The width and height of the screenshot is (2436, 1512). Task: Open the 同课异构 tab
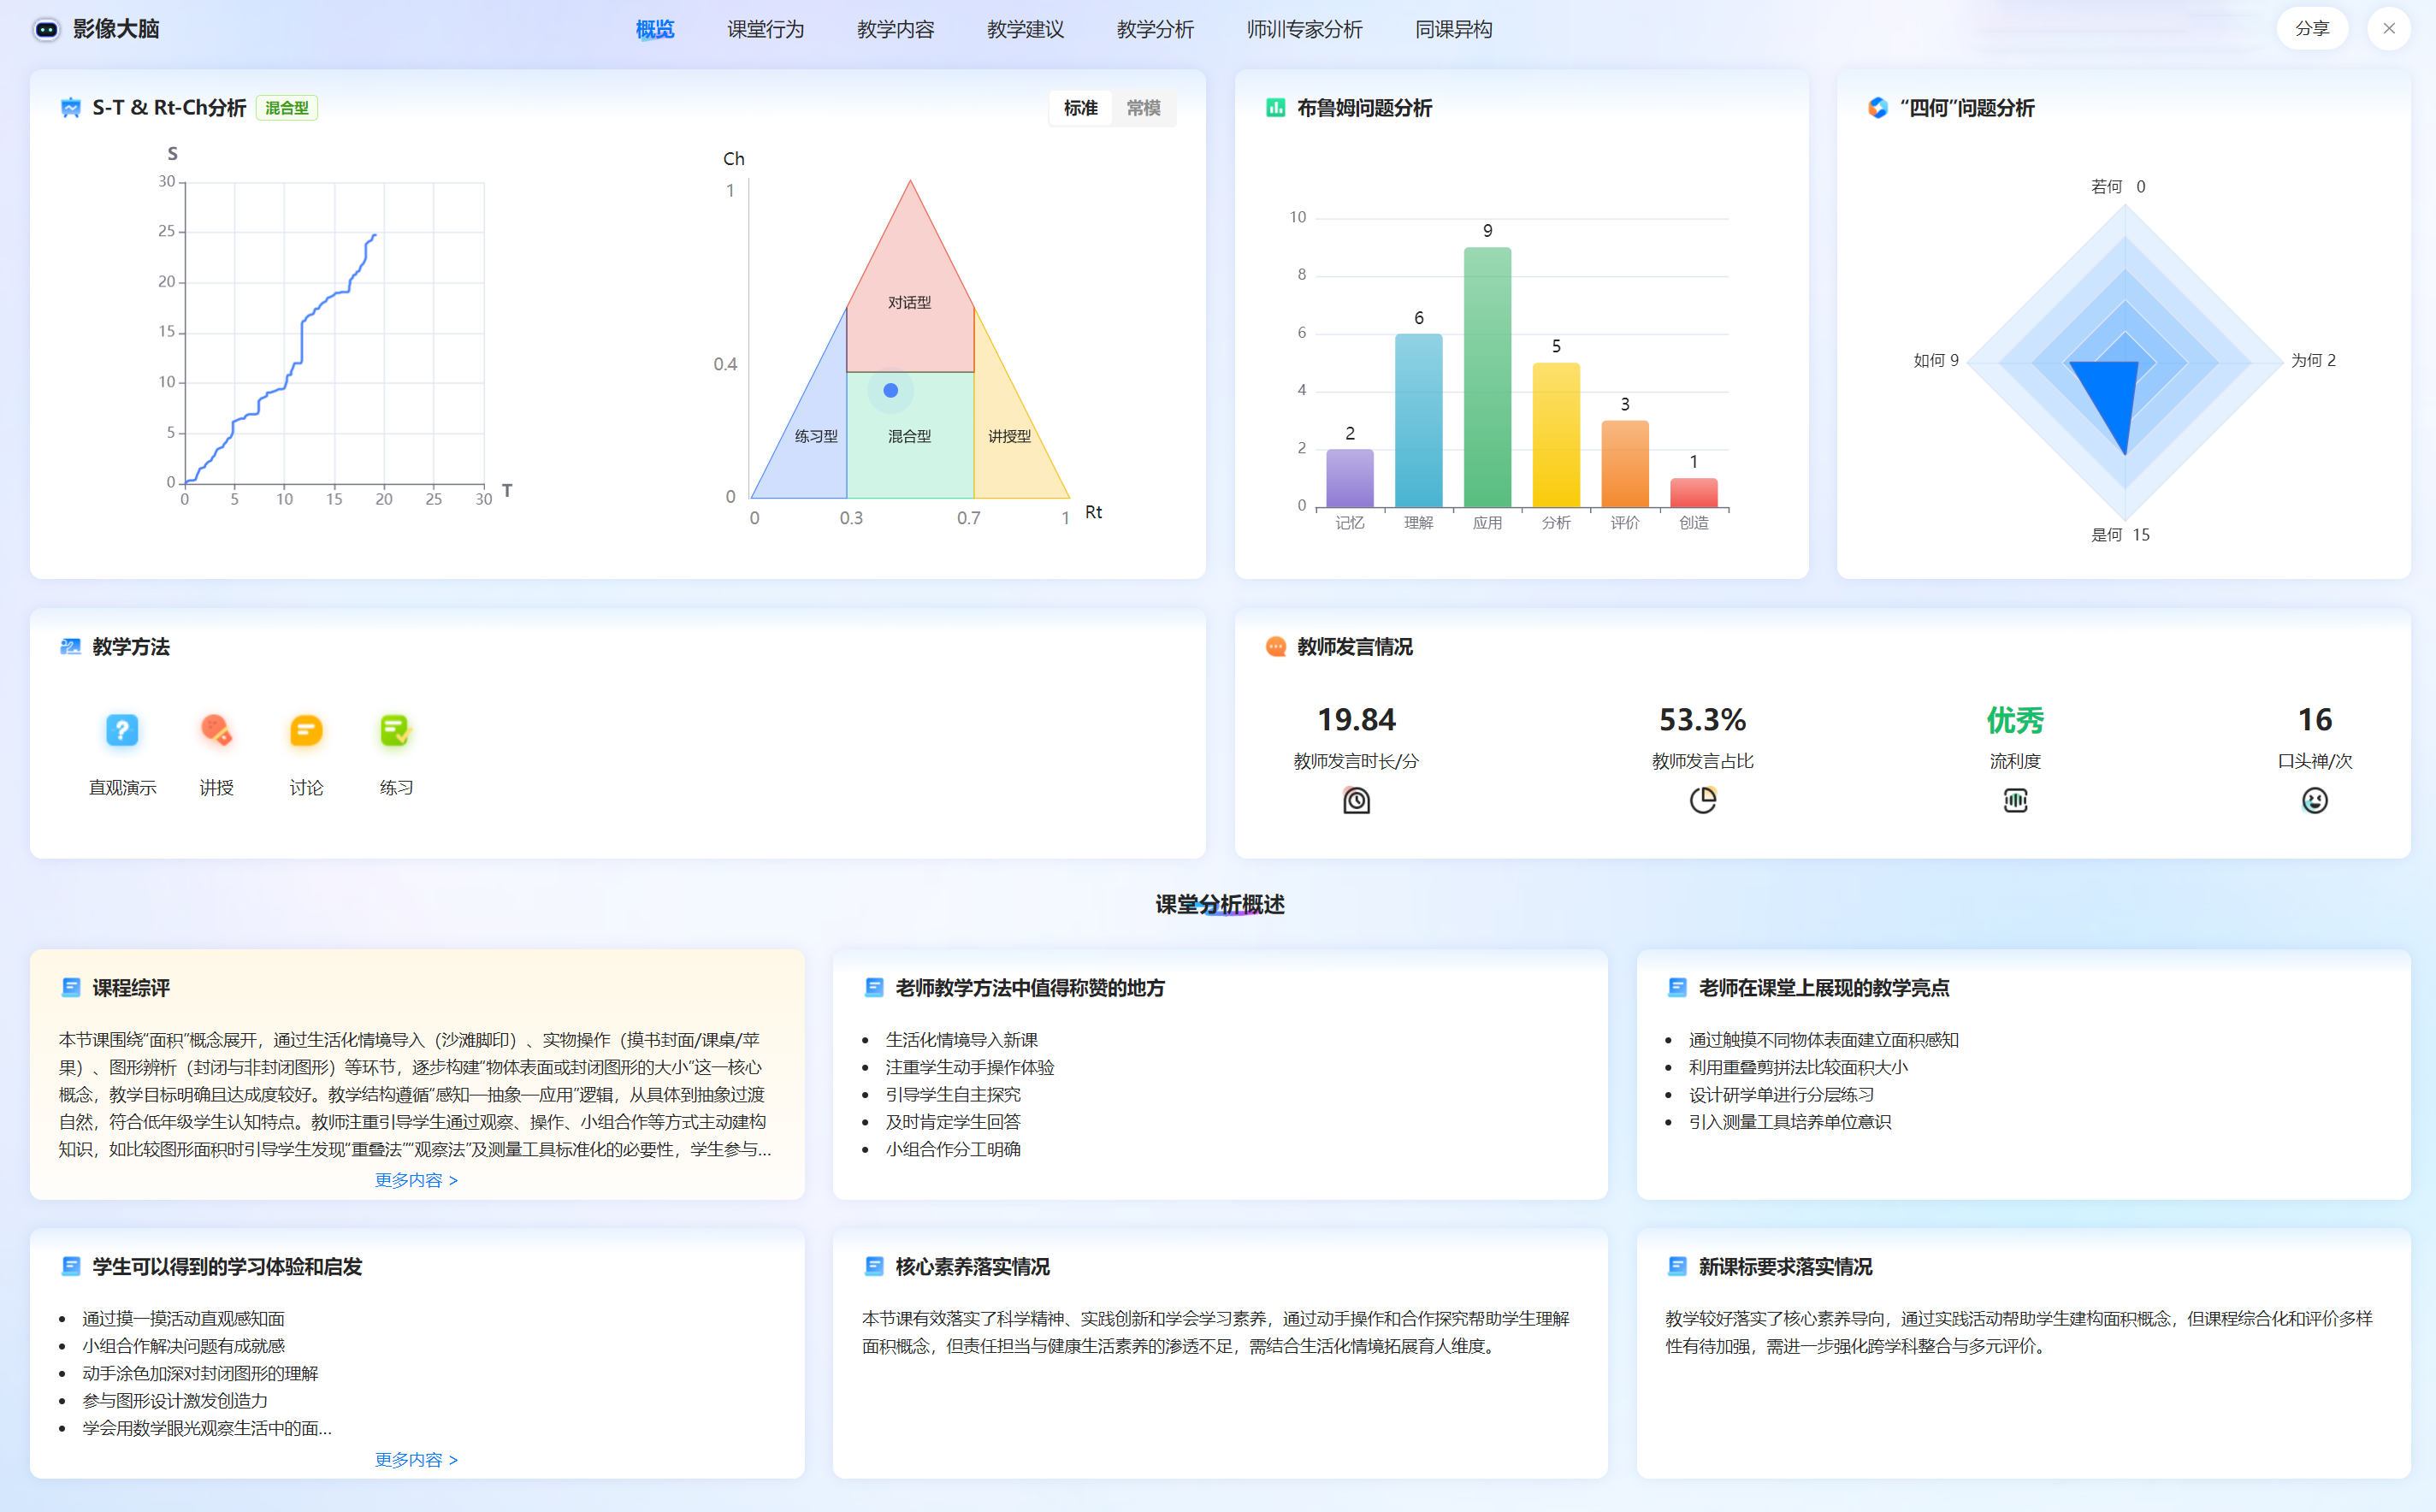pos(1453,29)
